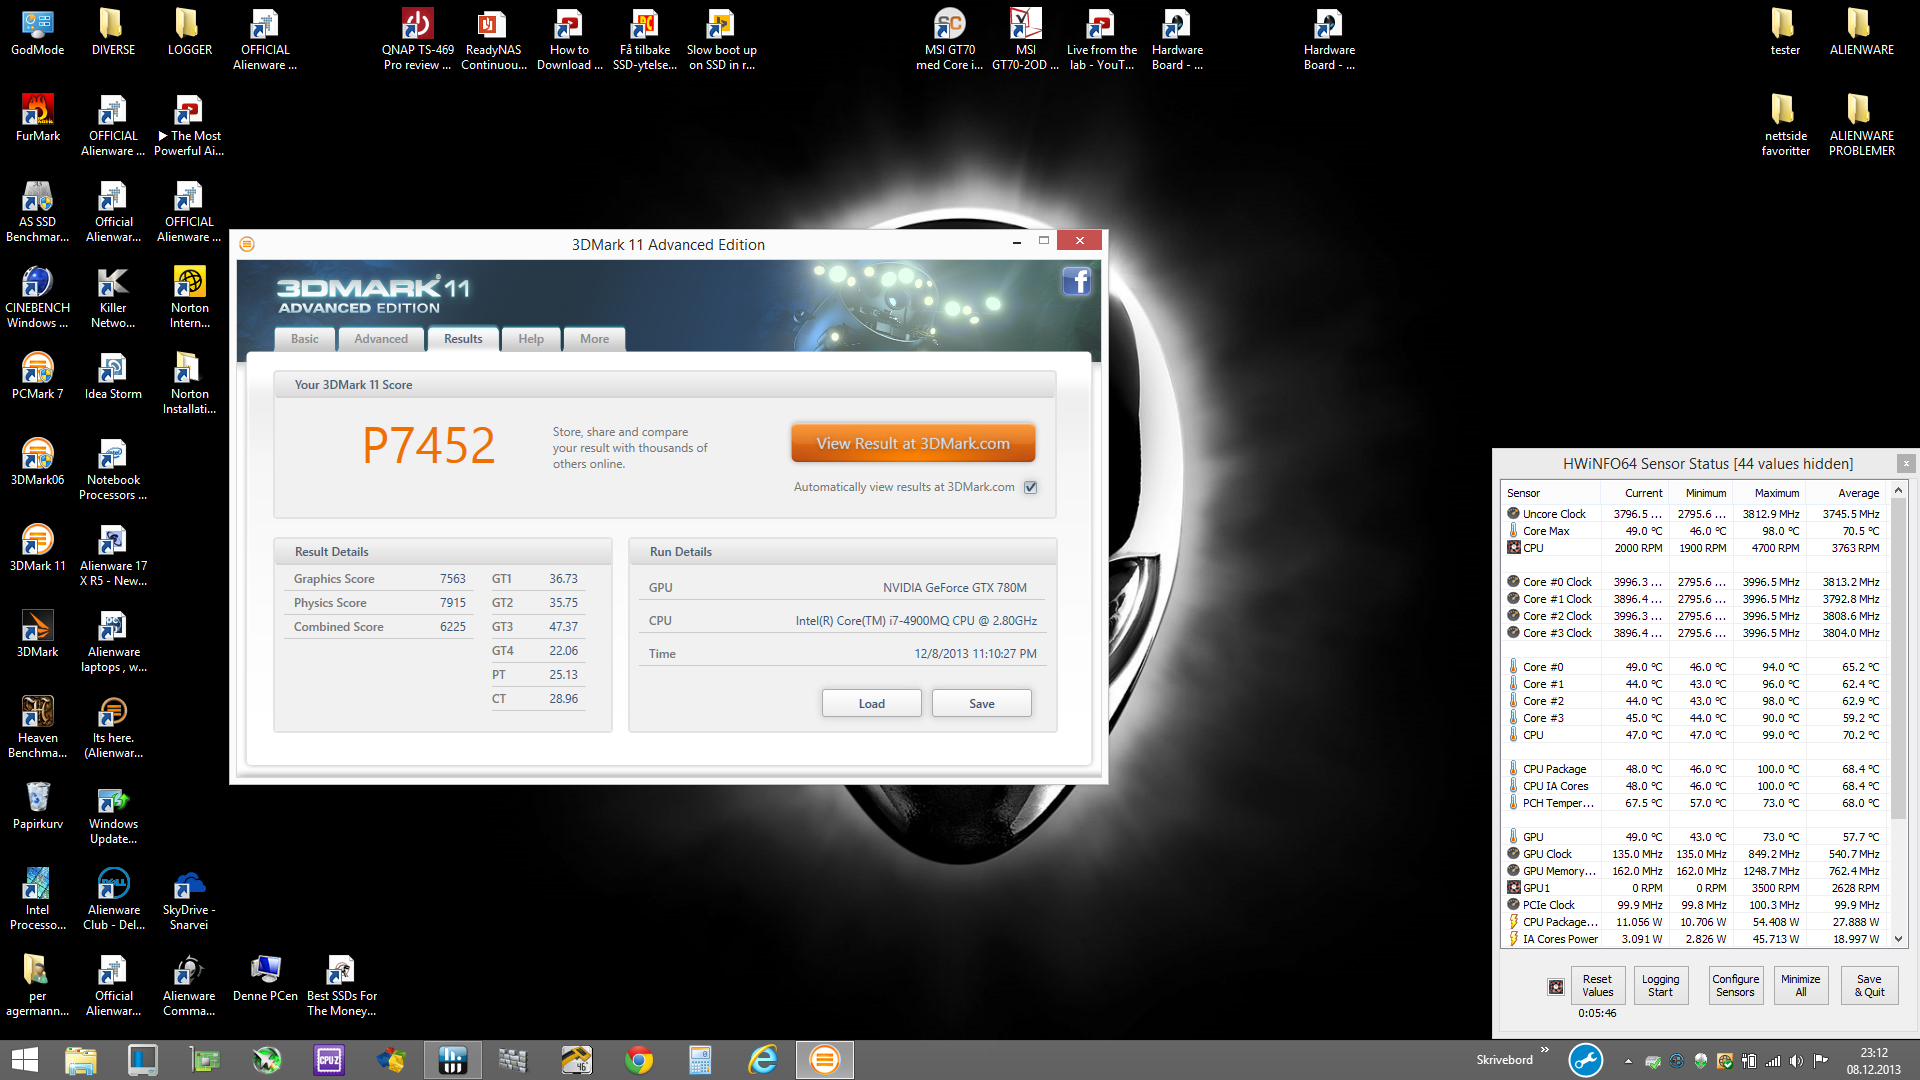Select the GodMode desktop icon

tap(38, 31)
